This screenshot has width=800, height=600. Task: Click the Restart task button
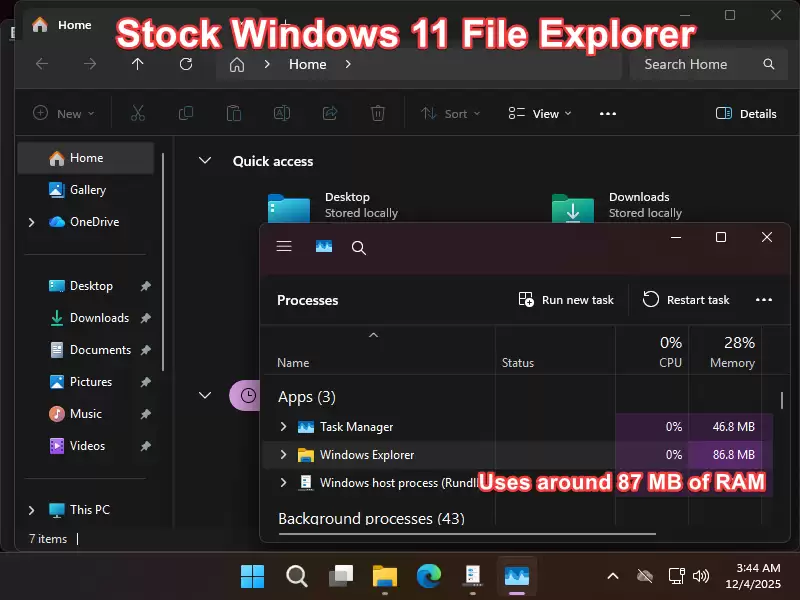click(x=688, y=299)
